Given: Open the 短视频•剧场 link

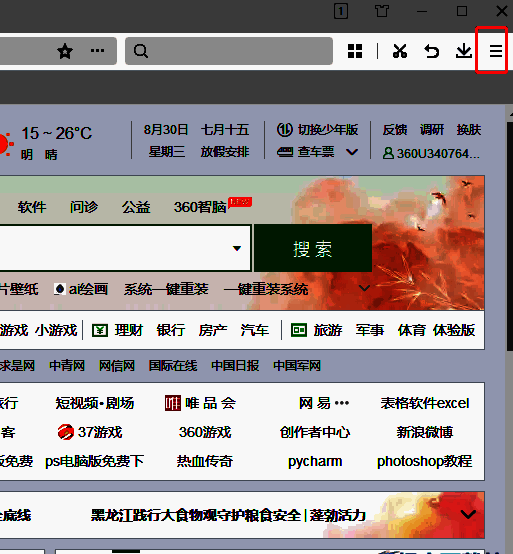Looking at the screenshot, I should [95, 403].
